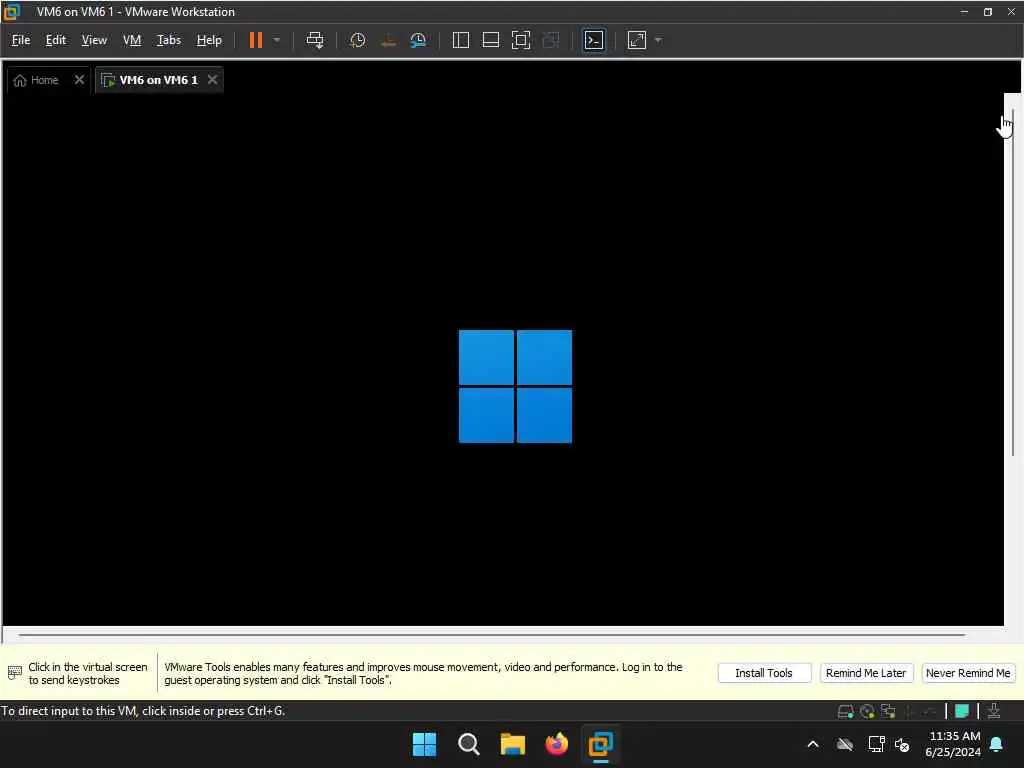This screenshot has height=768, width=1024.
Task: Open the snapshot manager
Action: [418, 40]
